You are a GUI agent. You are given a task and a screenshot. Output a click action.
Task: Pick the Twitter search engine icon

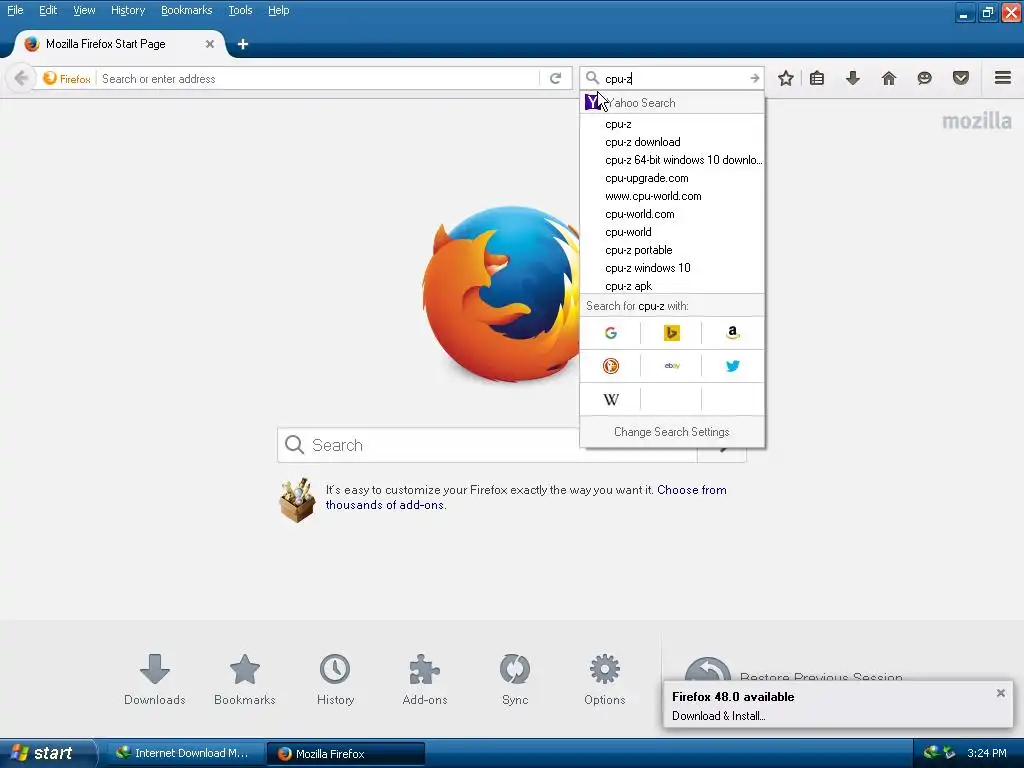pos(733,366)
